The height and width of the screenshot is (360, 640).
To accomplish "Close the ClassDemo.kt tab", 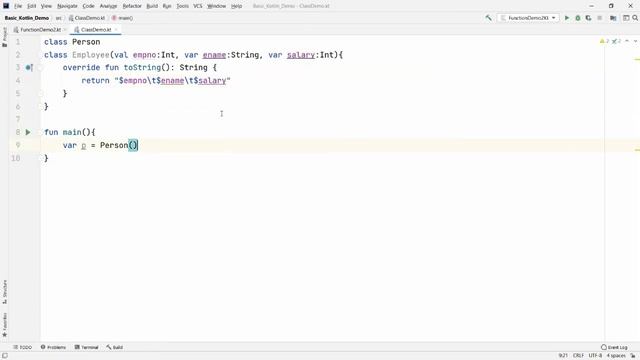I will 116,30.
